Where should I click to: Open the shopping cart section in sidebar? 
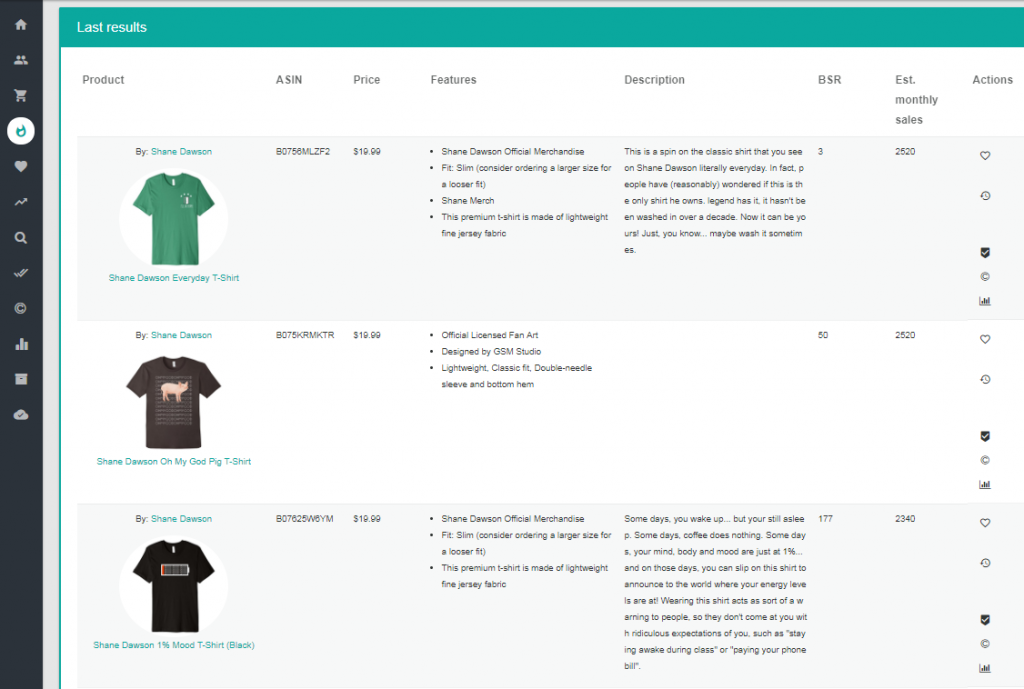tap(20, 95)
